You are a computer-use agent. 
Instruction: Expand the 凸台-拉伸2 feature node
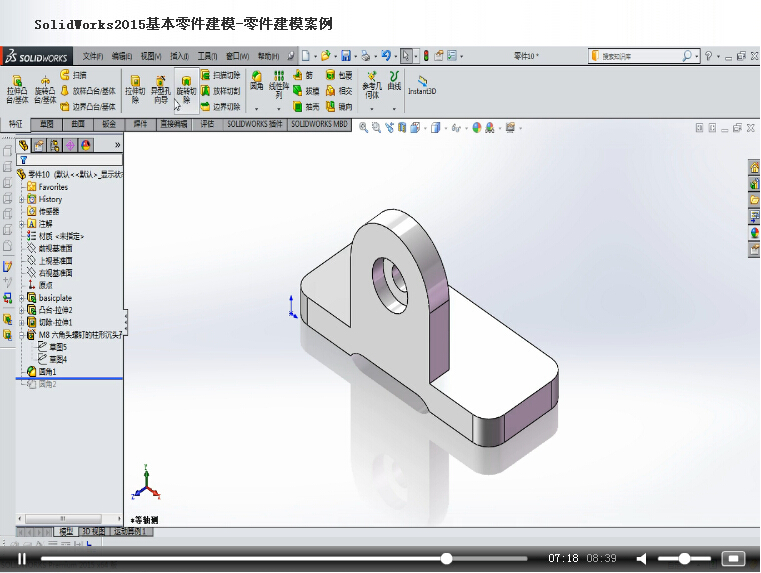(x=21, y=310)
